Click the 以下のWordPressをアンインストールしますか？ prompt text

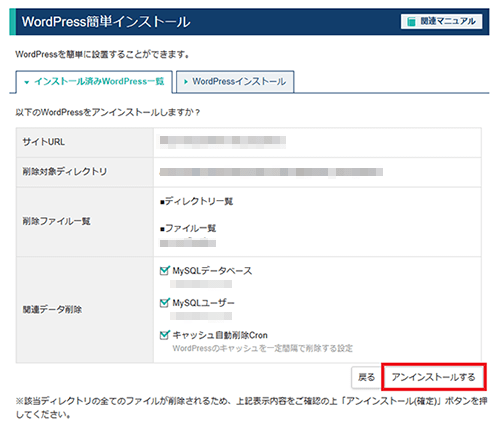click(107, 112)
